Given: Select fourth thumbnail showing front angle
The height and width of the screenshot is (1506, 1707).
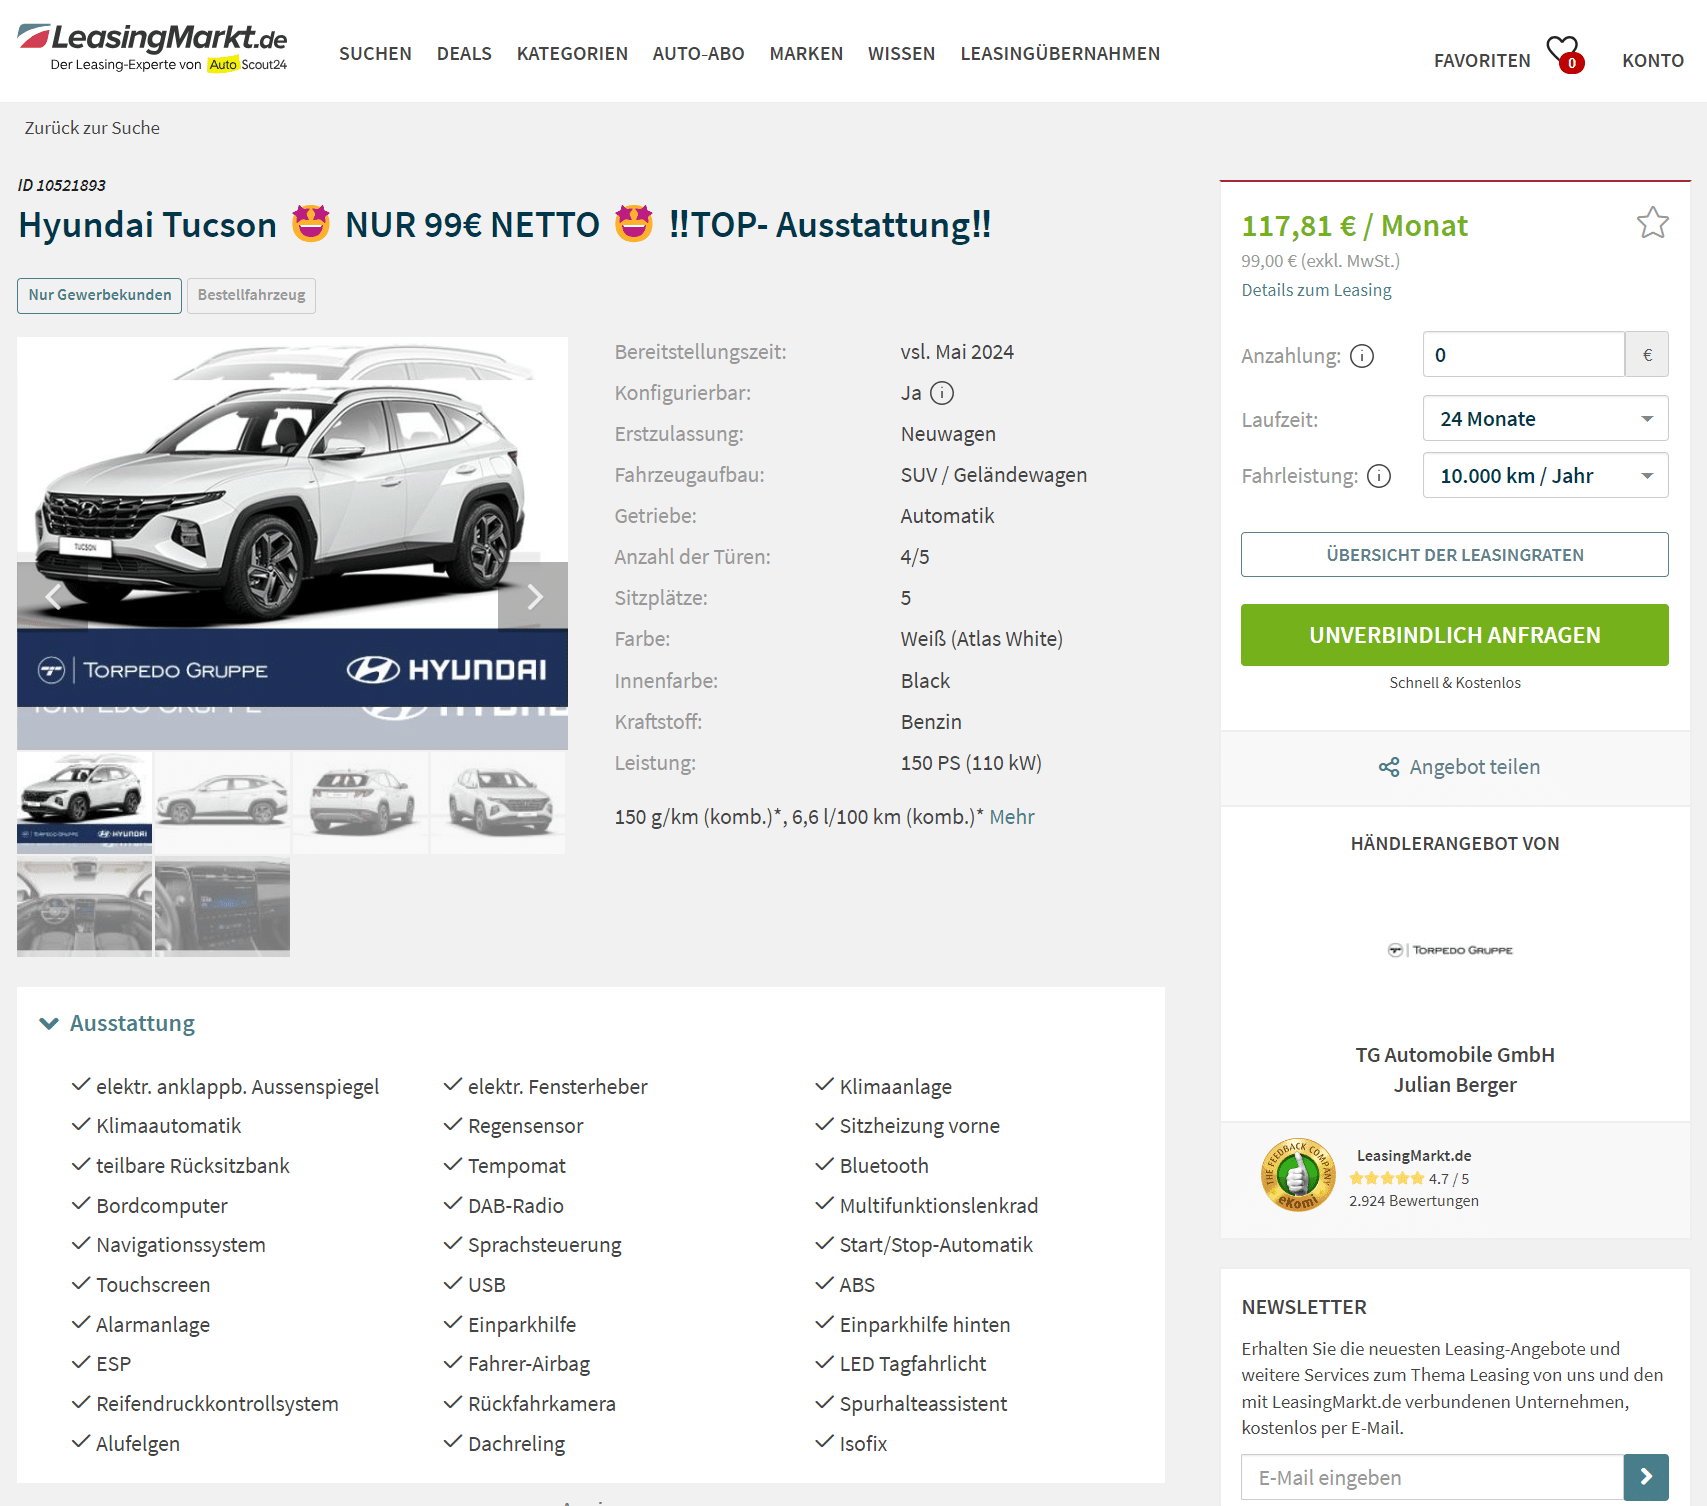Looking at the screenshot, I should pyautogui.click(x=498, y=802).
